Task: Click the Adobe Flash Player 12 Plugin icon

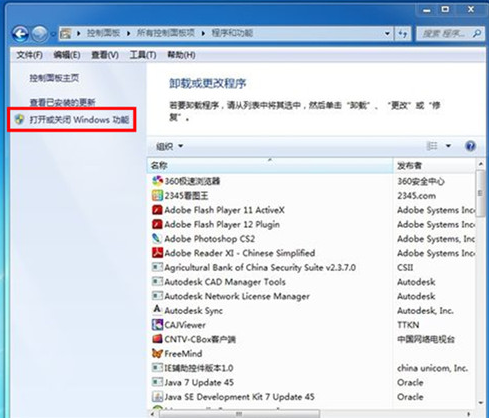Action: click(x=157, y=224)
